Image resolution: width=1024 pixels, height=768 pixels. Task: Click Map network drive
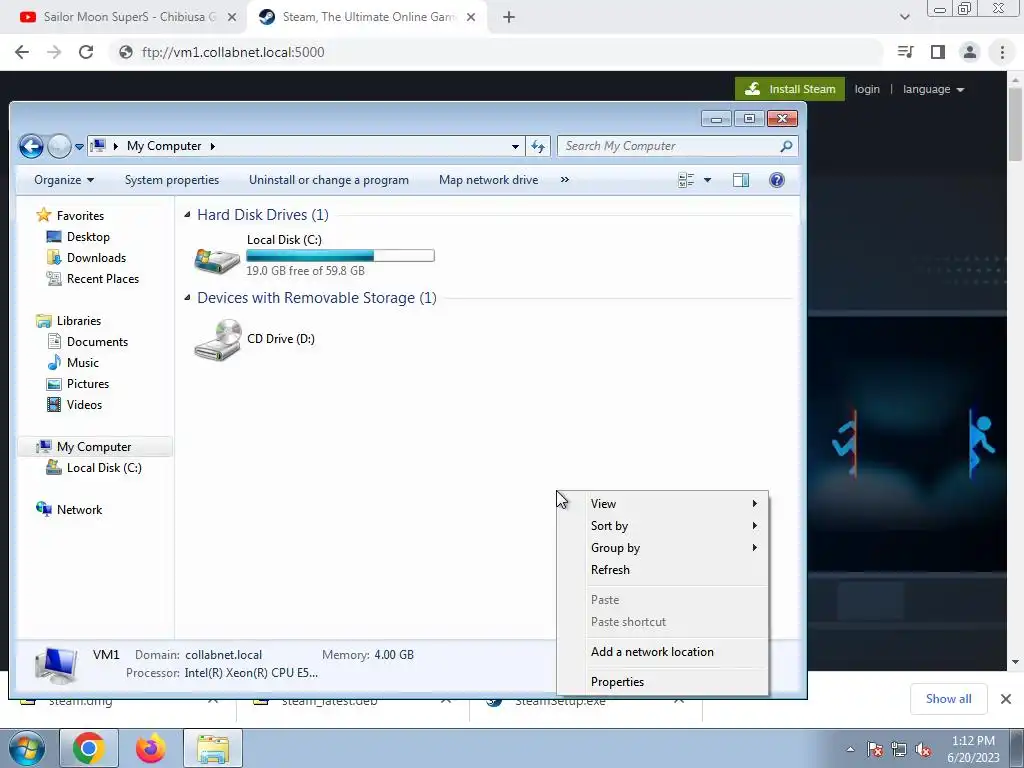[x=488, y=180]
